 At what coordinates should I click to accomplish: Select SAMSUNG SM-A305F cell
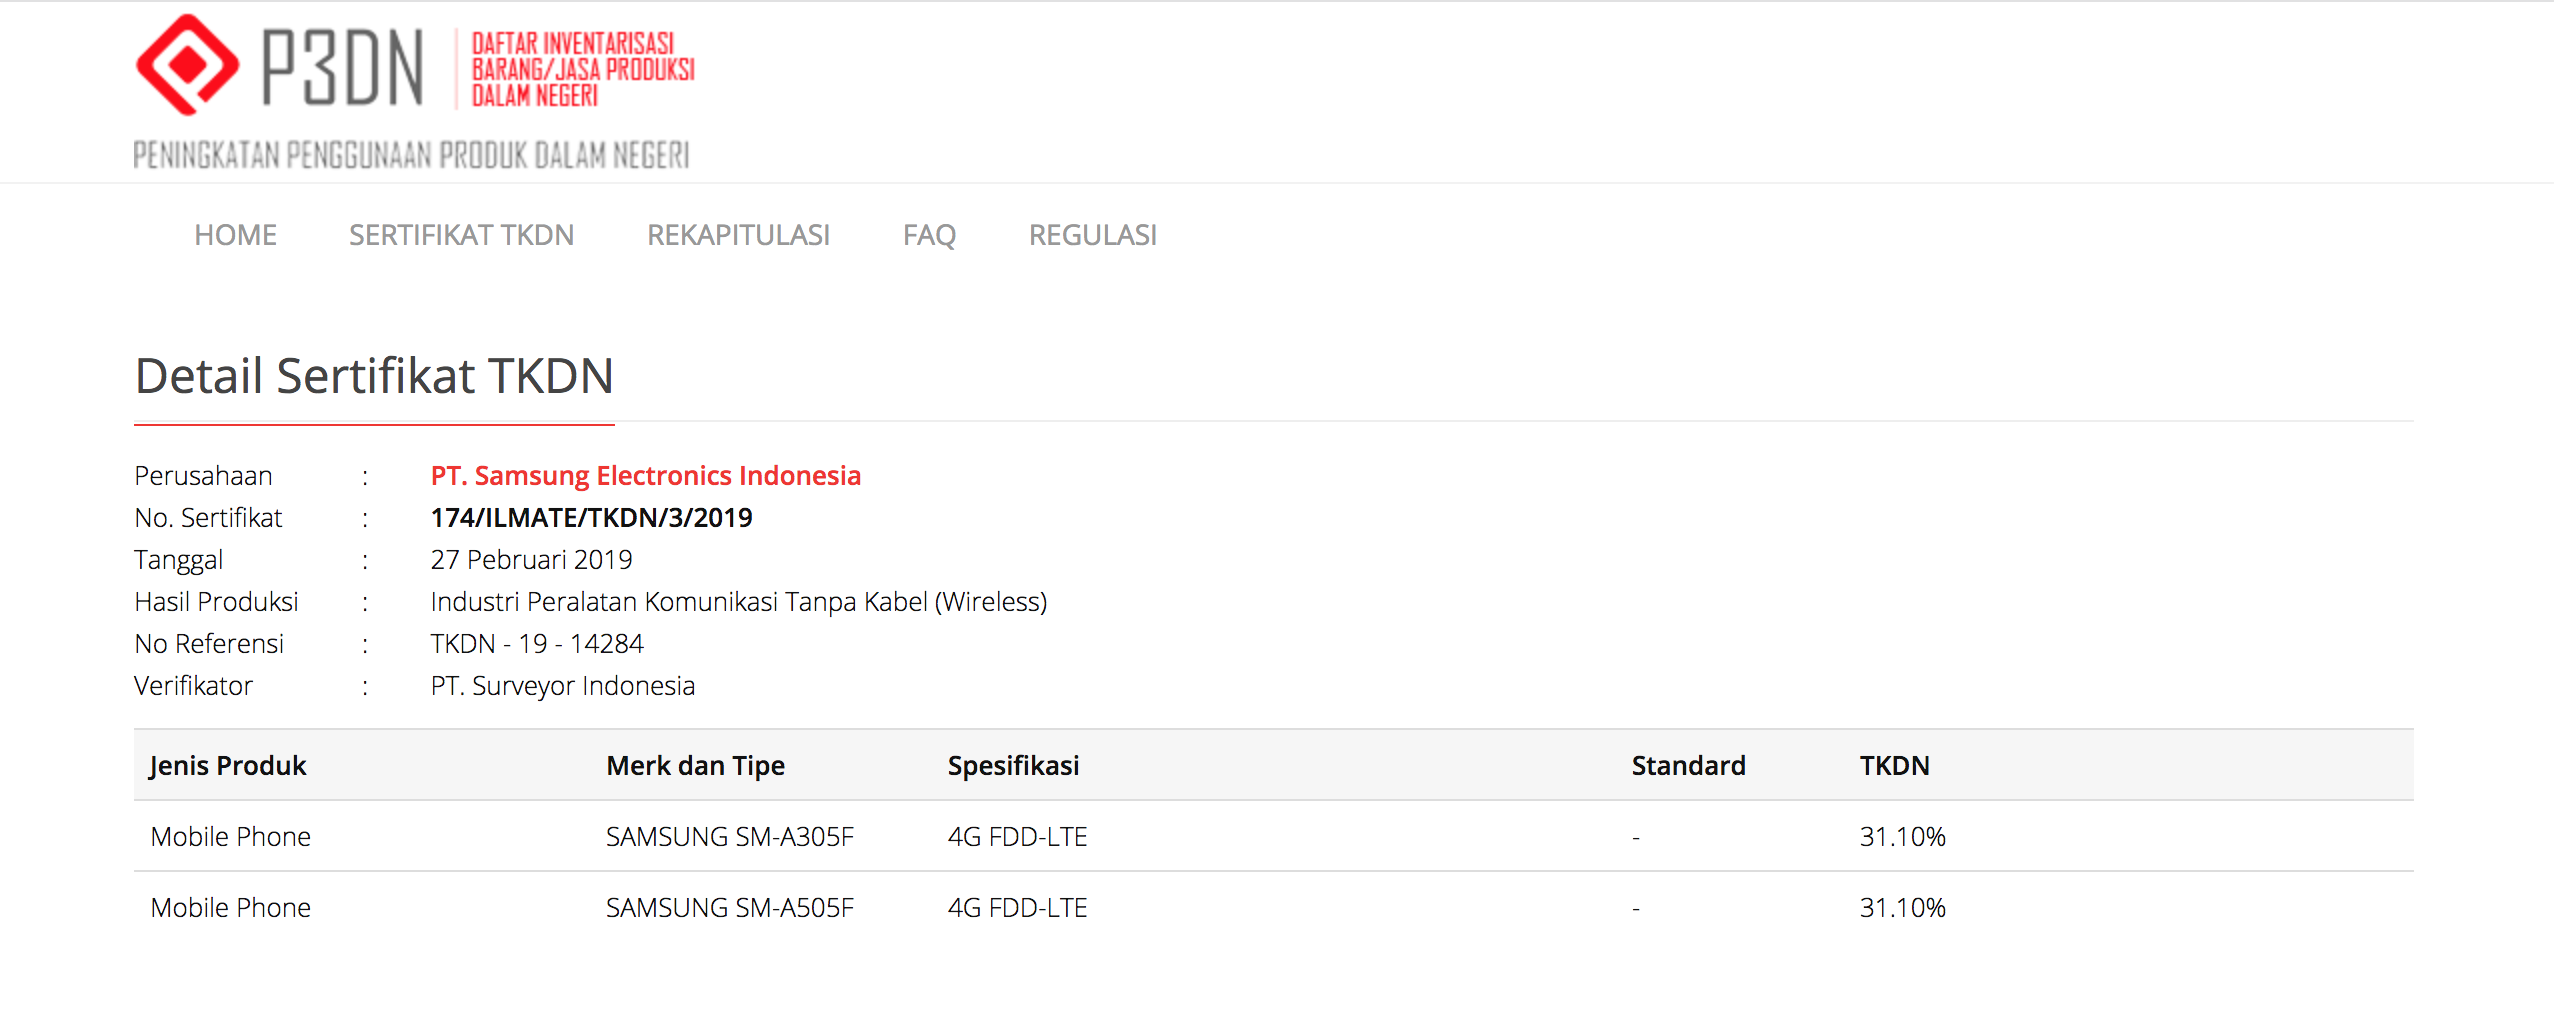729,837
